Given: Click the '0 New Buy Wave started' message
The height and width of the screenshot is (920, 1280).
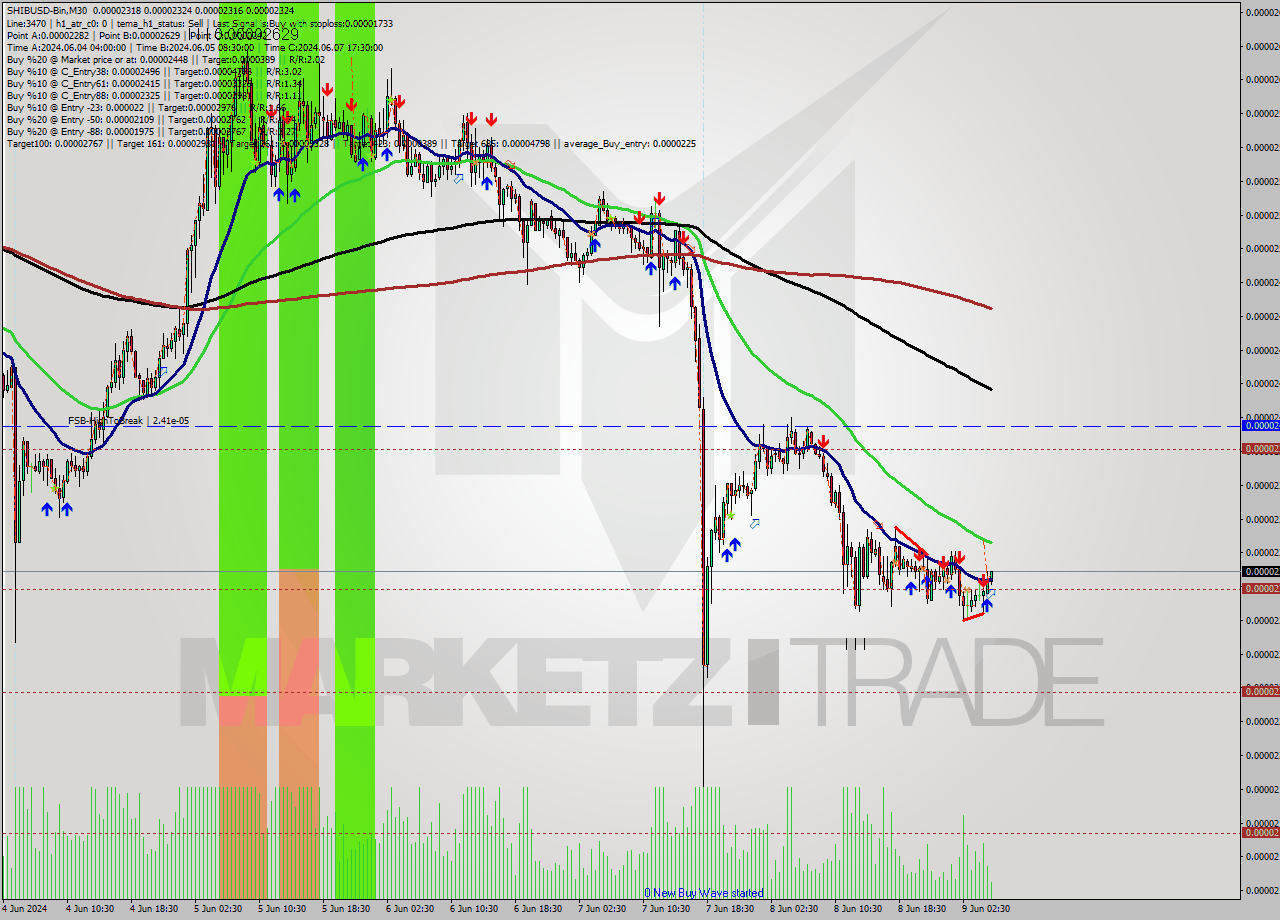Looking at the screenshot, I should click(x=704, y=893).
